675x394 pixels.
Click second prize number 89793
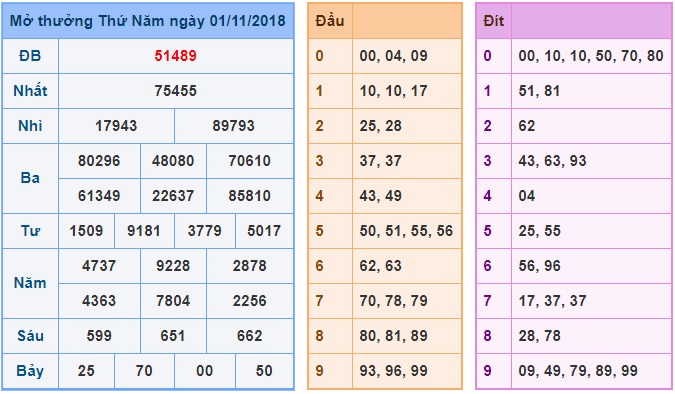(x=233, y=126)
